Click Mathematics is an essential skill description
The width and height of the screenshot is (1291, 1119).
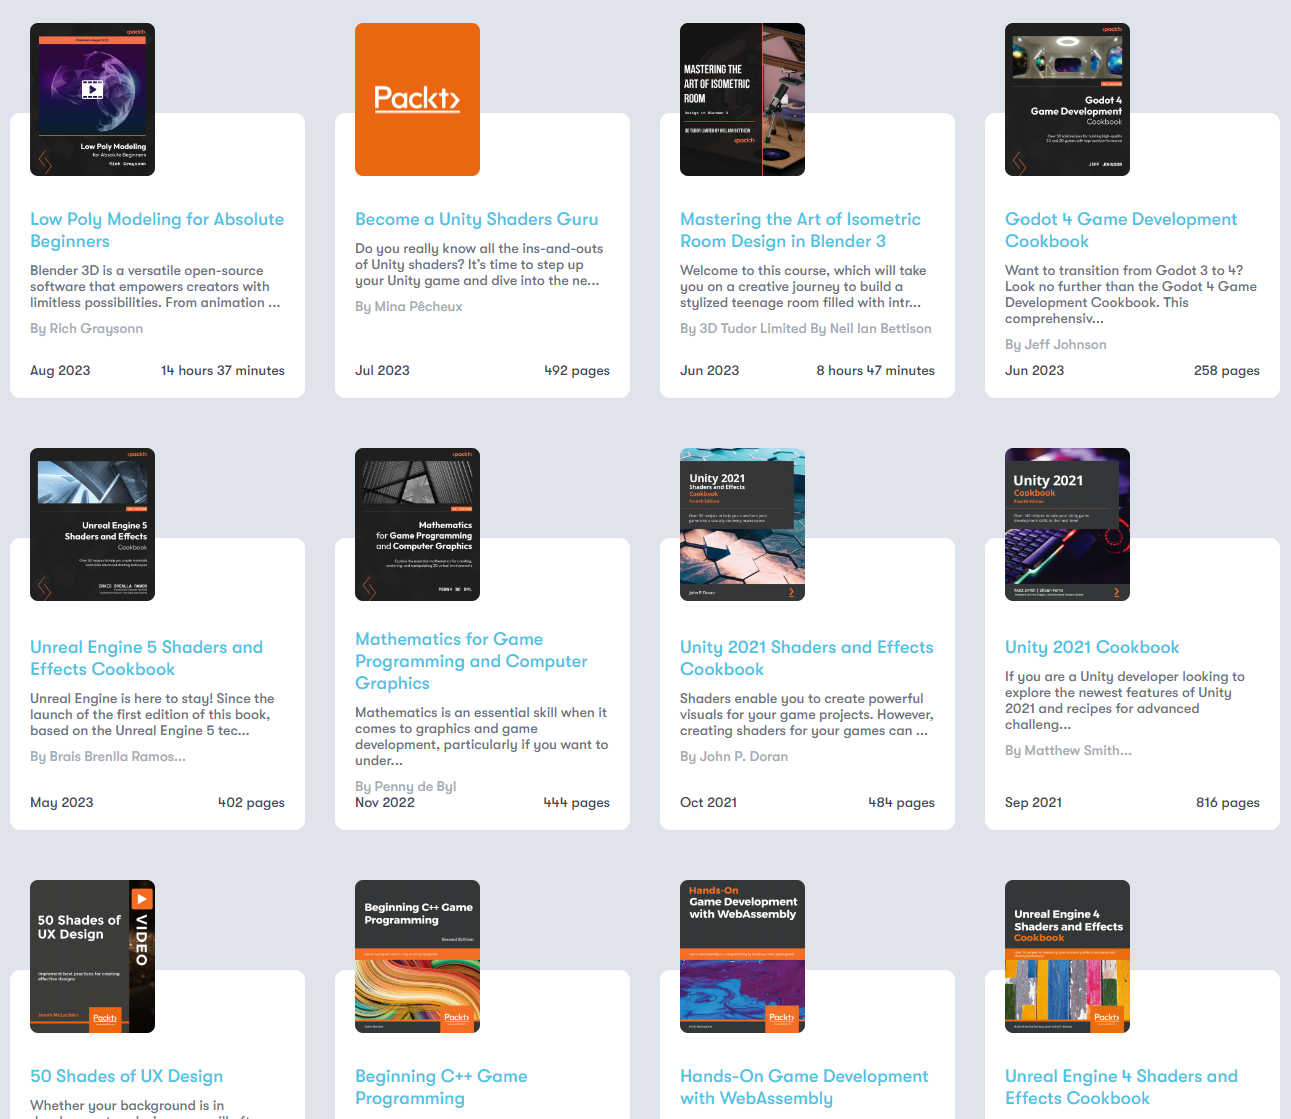point(481,736)
